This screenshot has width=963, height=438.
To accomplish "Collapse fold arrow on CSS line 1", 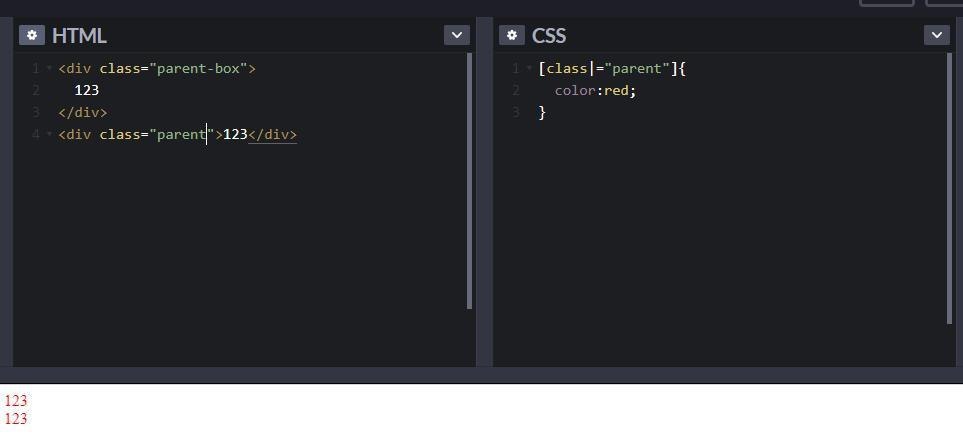I will click(529, 69).
